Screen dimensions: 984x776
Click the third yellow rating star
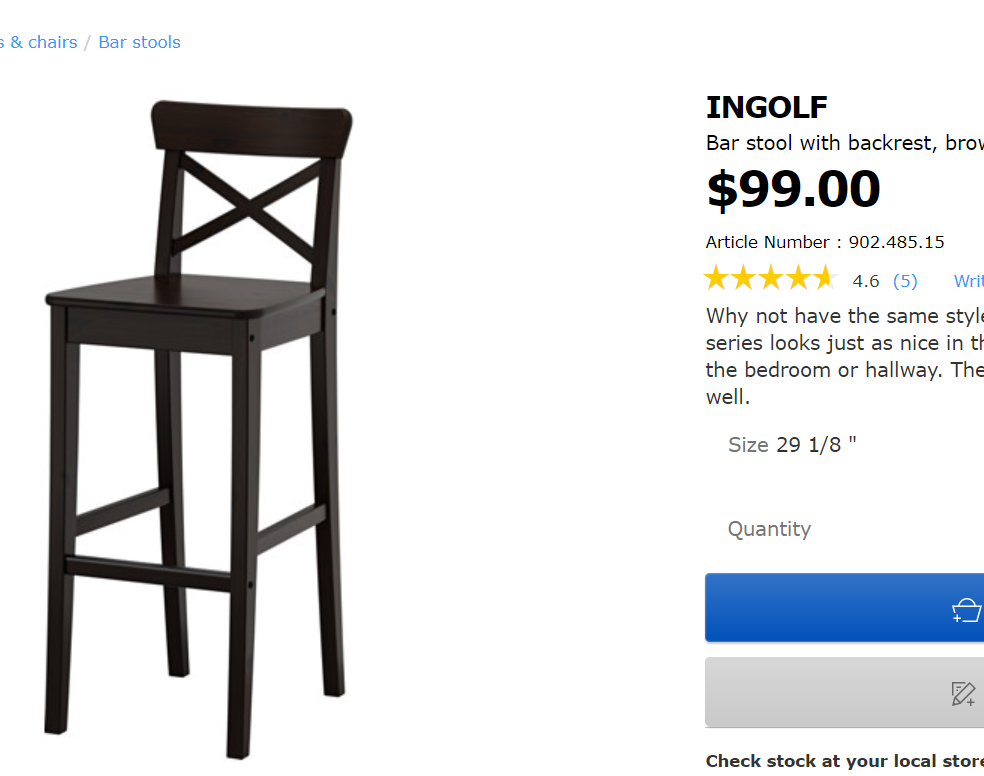tap(770, 279)
